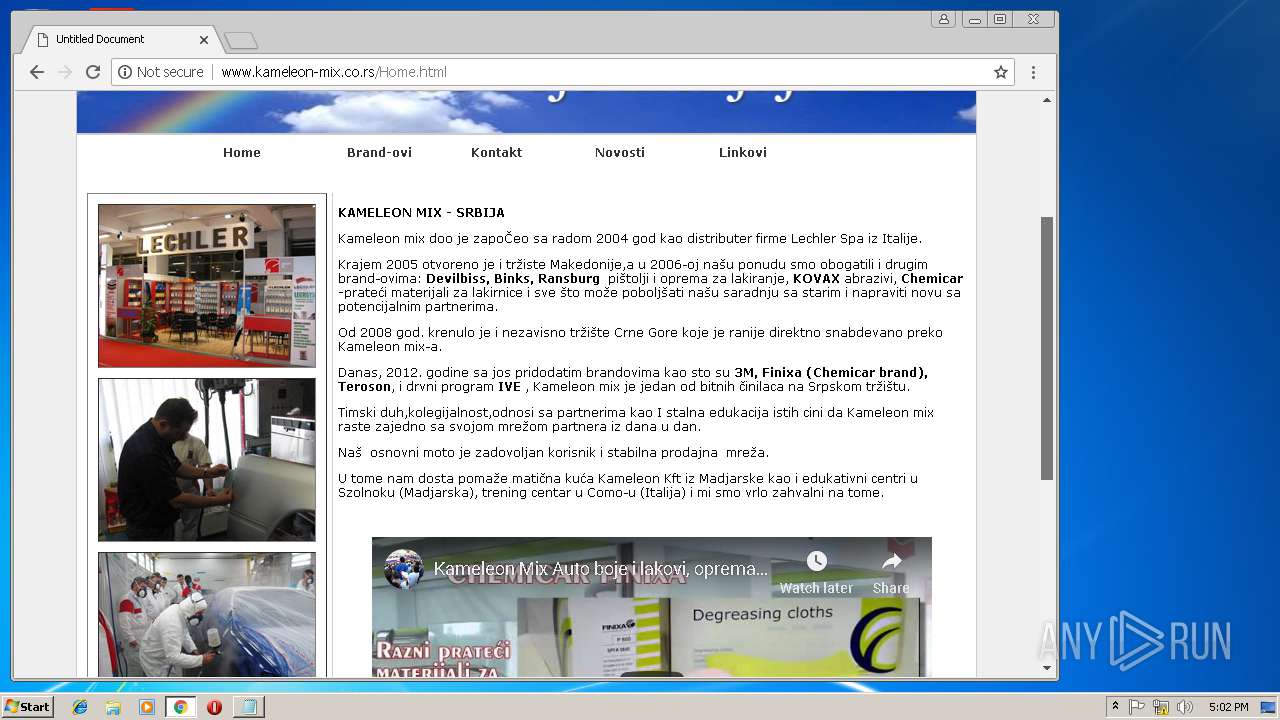The height and width of the screenshot is (720, 1280).
Task: Switch to Chrome in the taskbar
Action: coord(180,707)
